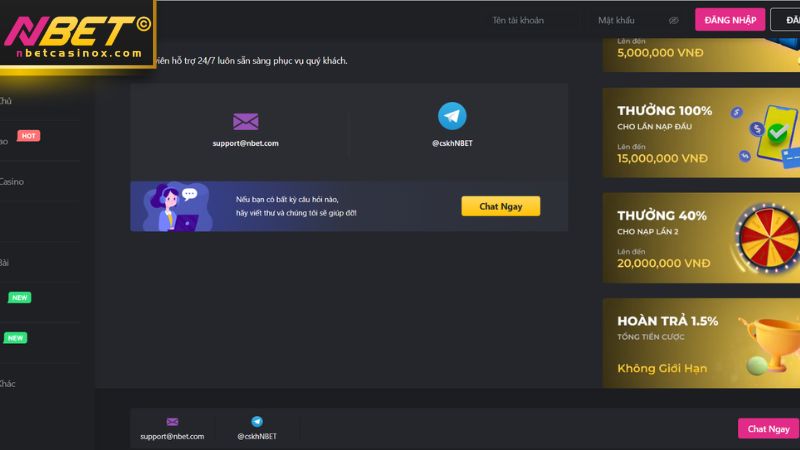Open the 5,000,000 VNĐ promotion banner
This screenshot has height=450, width=800.
pyautogui.click(x=701, y=55)
